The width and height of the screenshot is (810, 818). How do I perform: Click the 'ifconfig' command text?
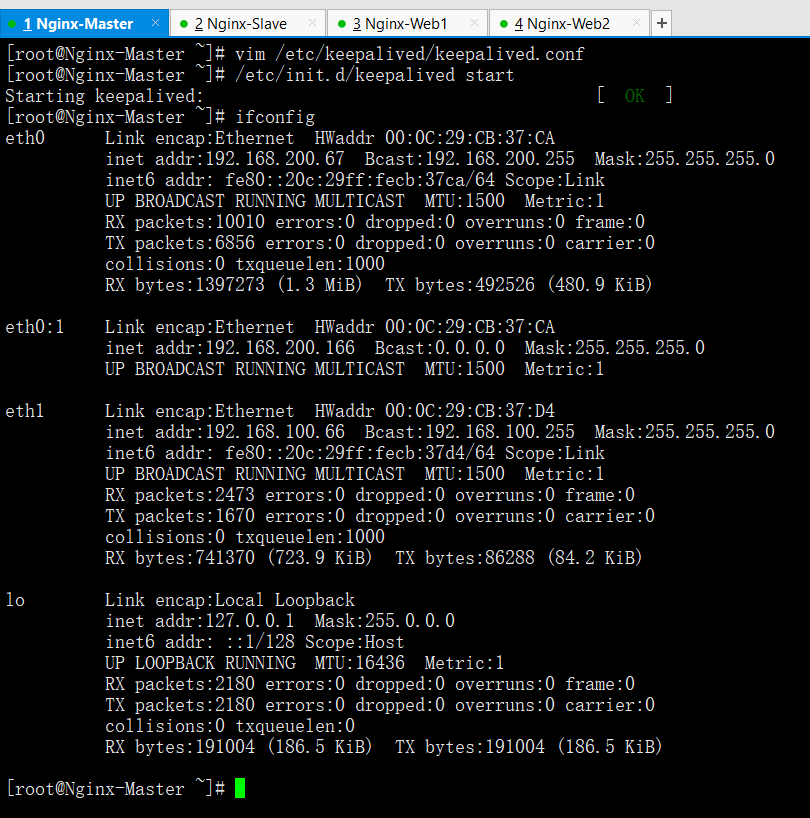coord(275,117)
